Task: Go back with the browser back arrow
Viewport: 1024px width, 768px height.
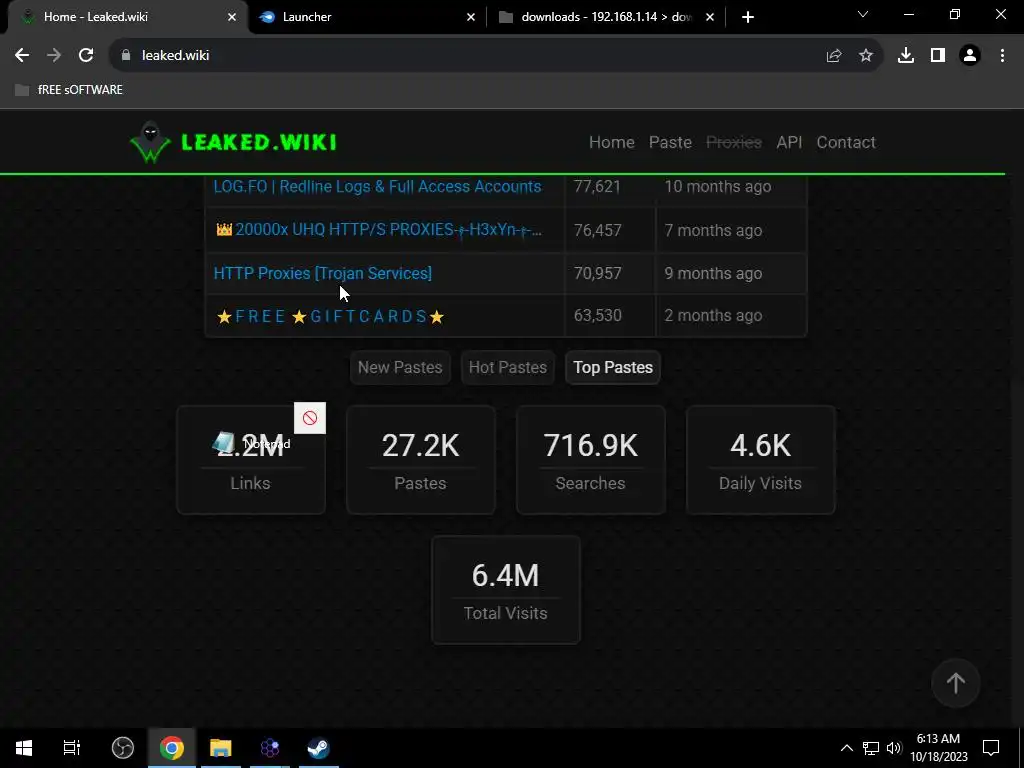Action: (x=22, y=56)
